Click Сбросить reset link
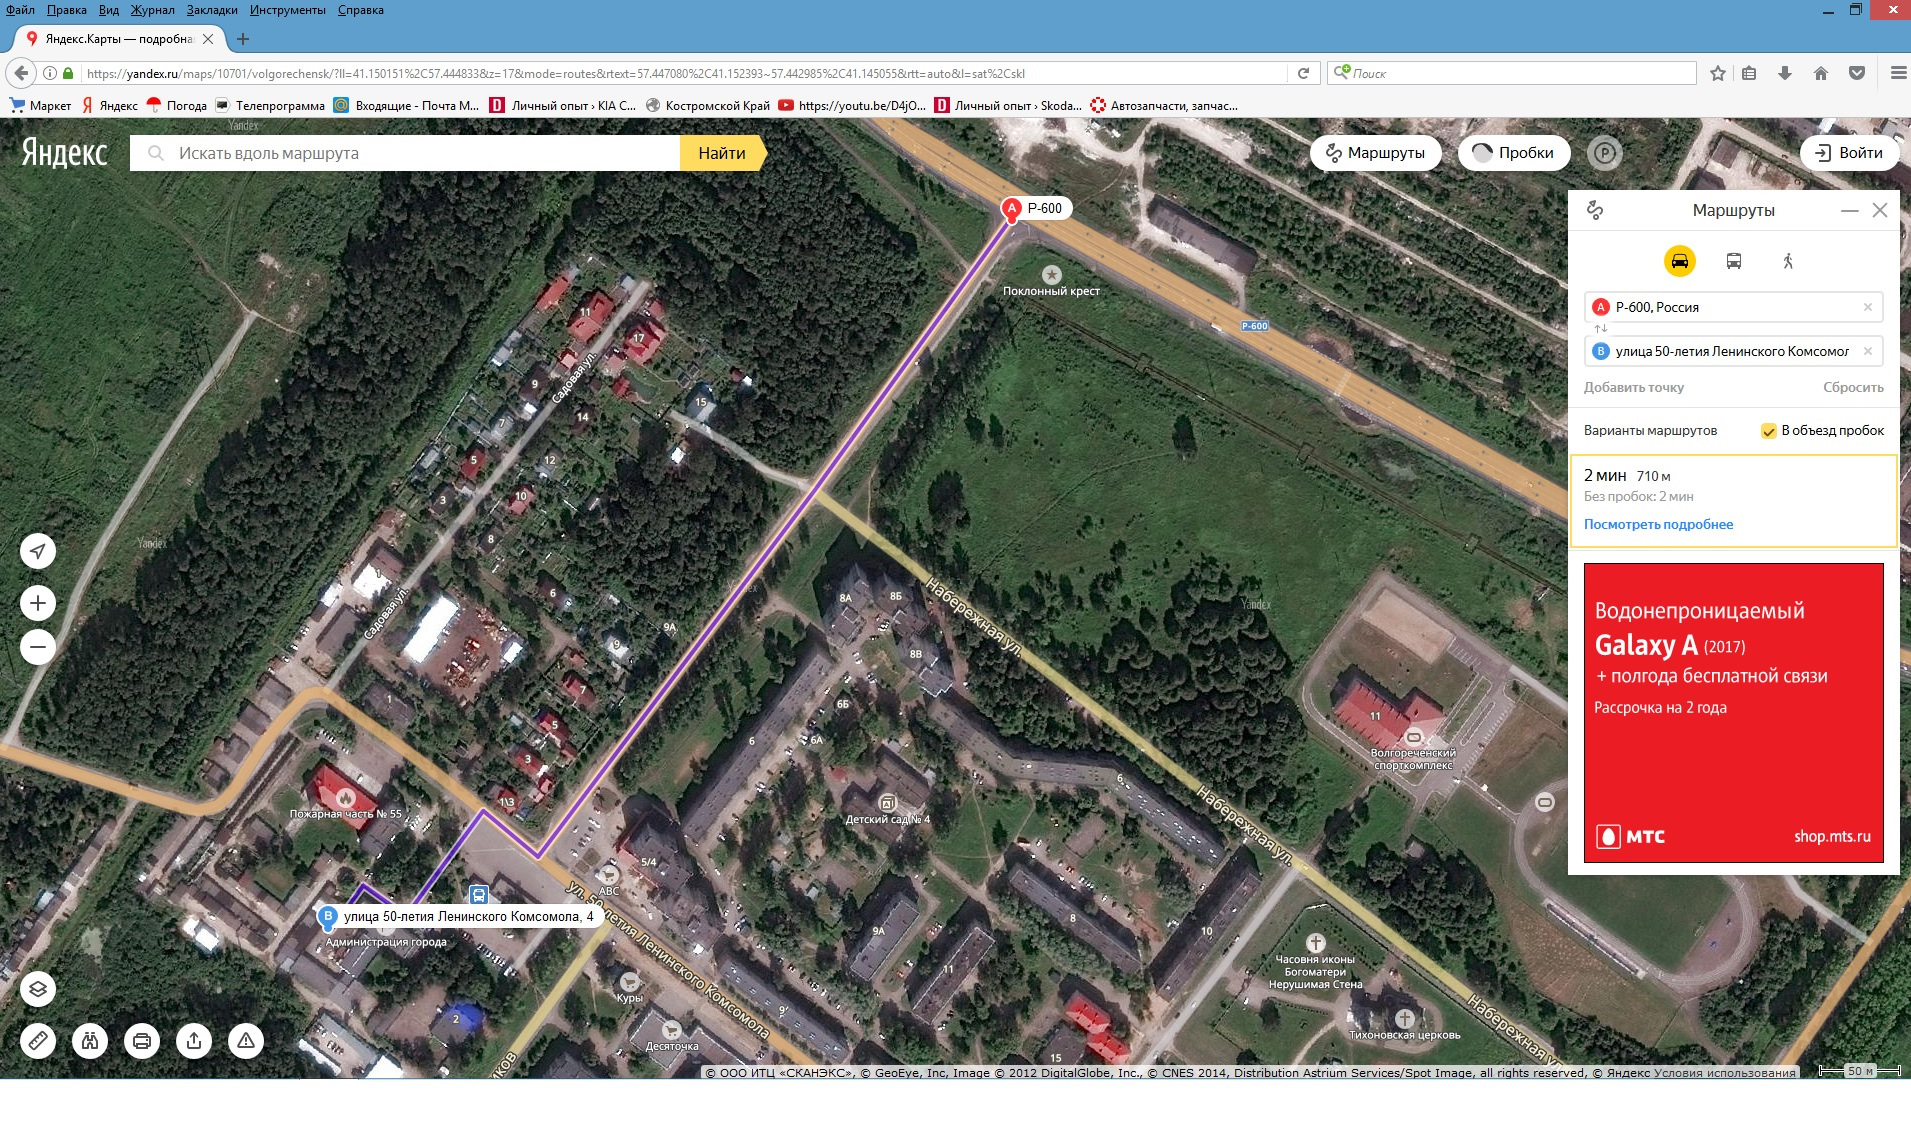 [x=1853, y=387]
